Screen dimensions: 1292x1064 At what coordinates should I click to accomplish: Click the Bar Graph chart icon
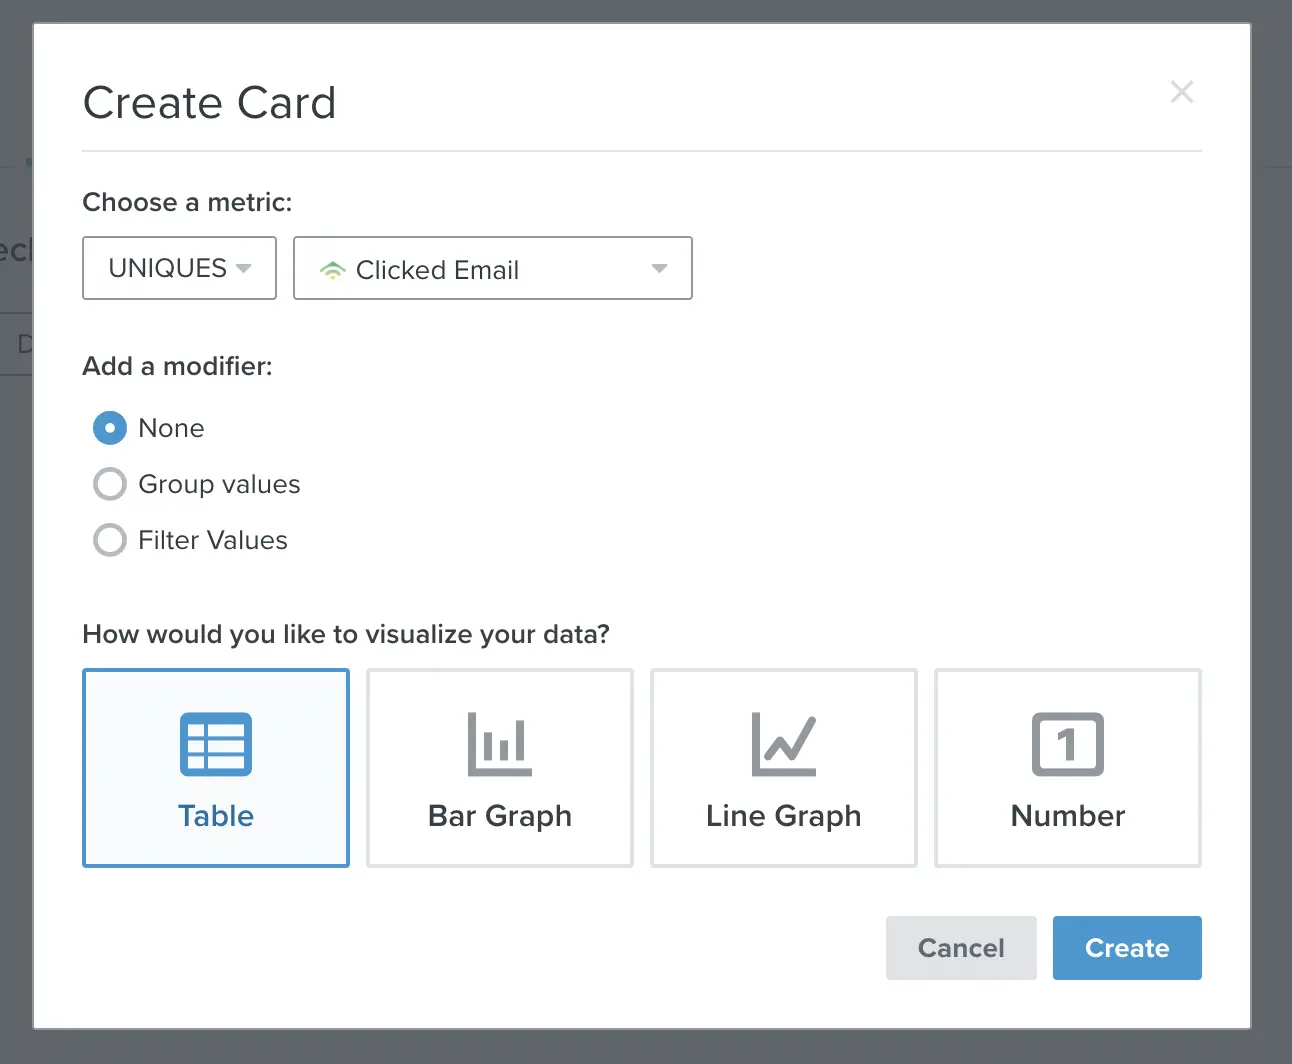pyautogui.click(x=500, y=744)
